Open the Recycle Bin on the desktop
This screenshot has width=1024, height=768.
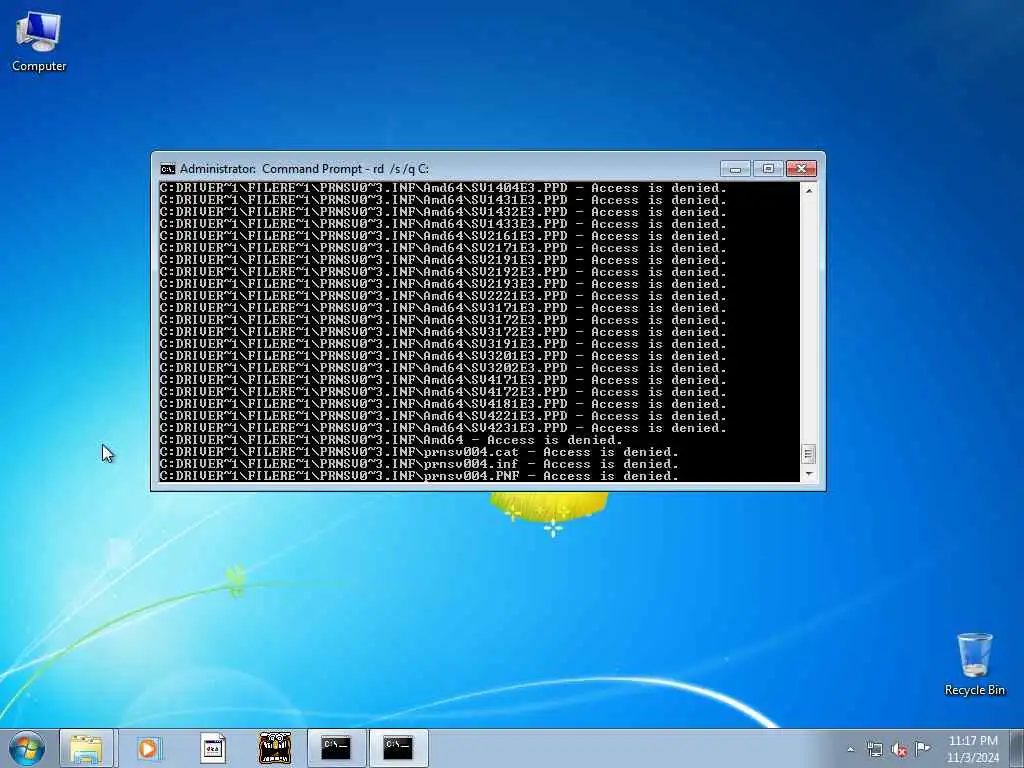click(x=974, y=664)
